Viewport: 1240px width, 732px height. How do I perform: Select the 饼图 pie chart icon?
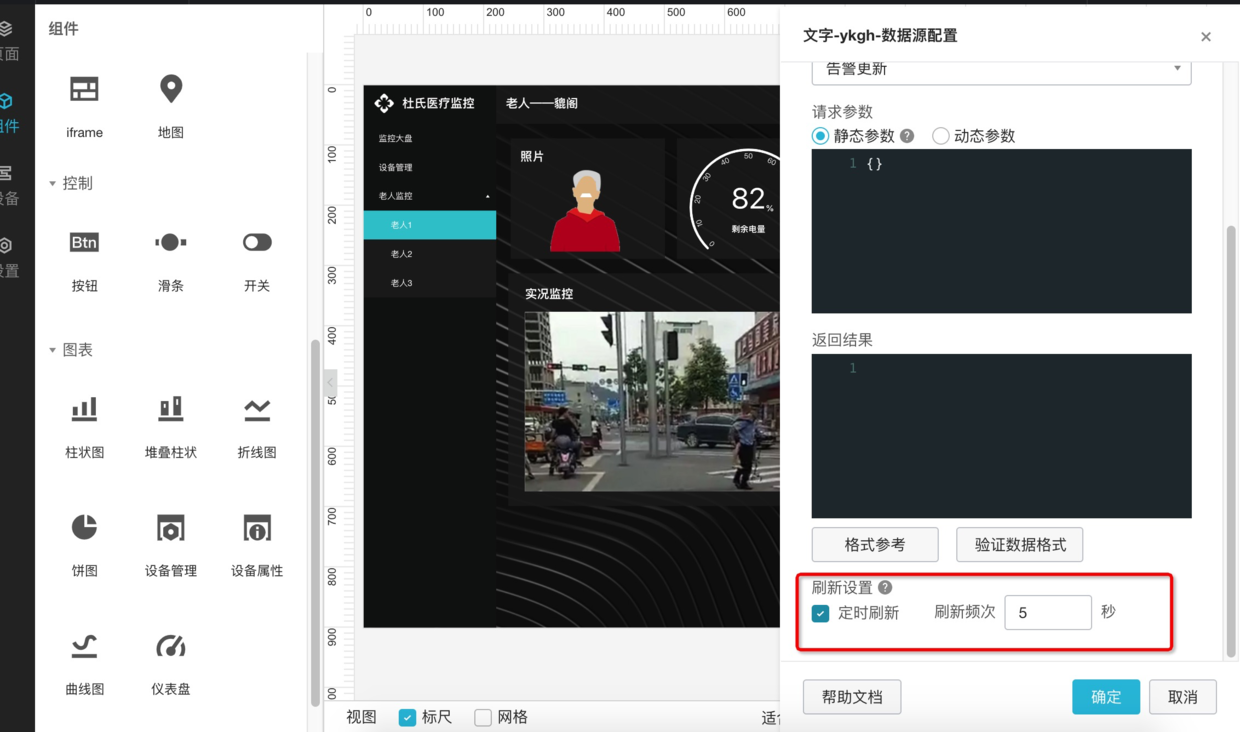(x=84, y=527)
